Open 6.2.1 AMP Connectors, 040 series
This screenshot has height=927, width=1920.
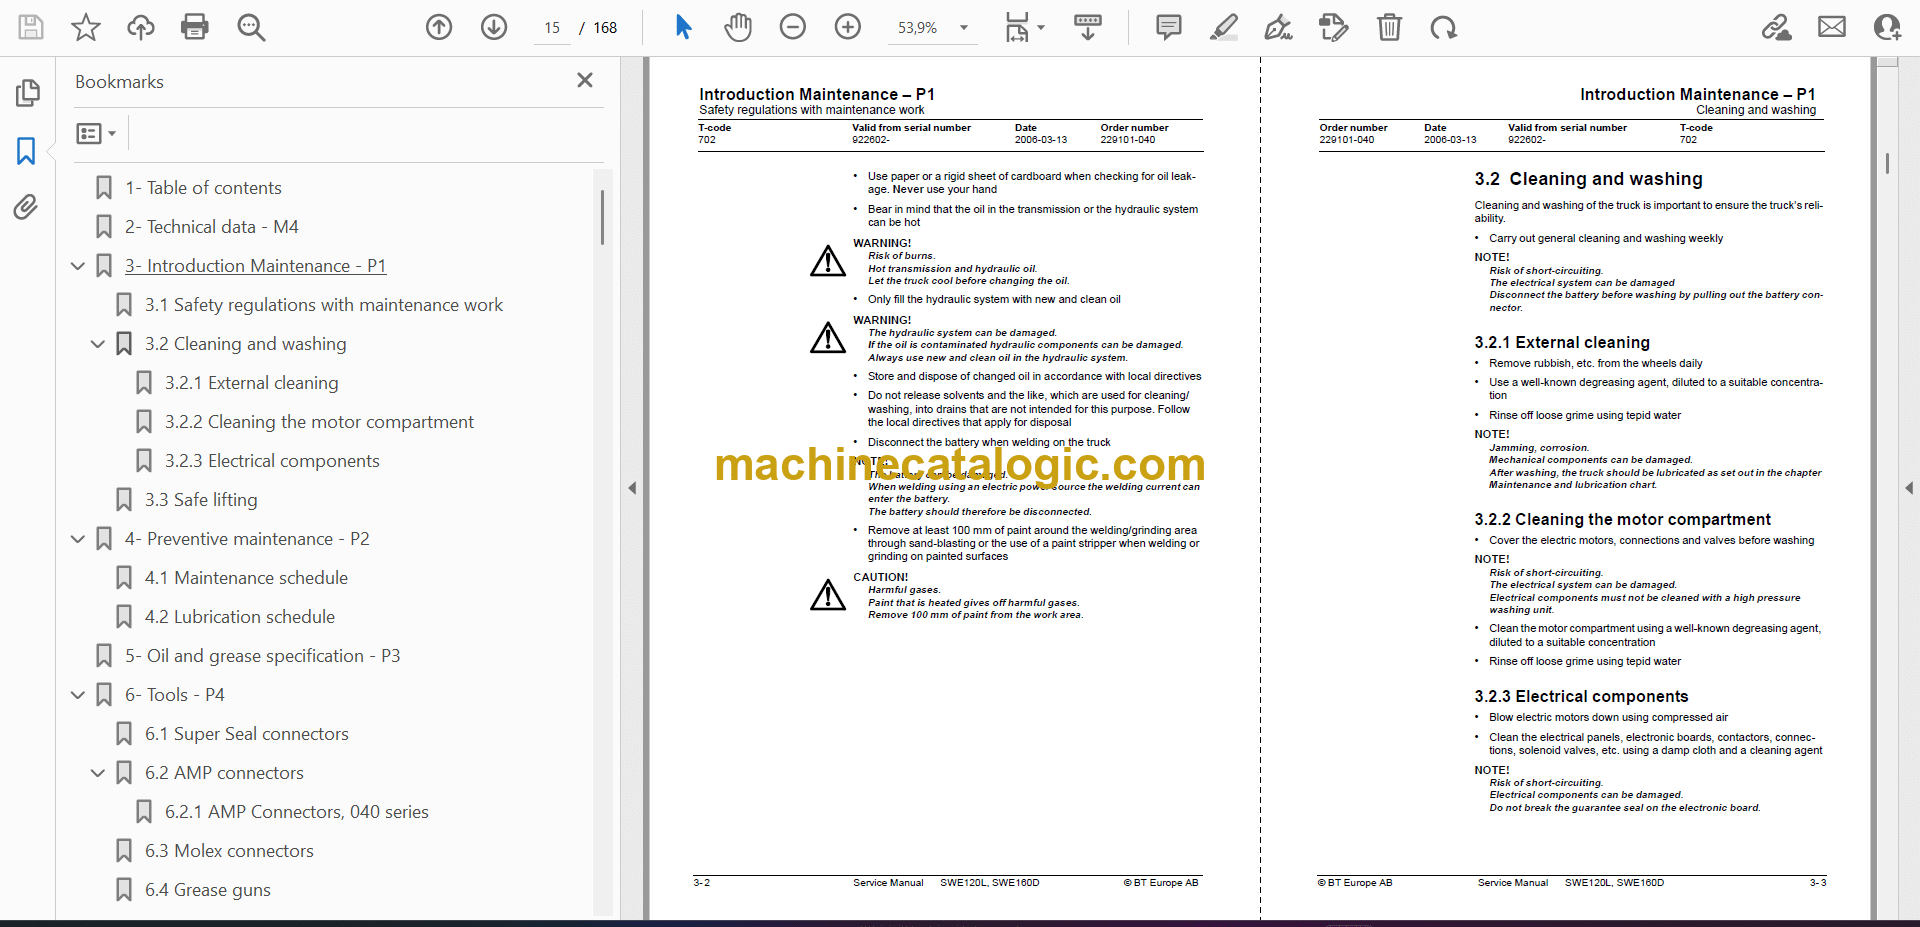pos(297,812)
